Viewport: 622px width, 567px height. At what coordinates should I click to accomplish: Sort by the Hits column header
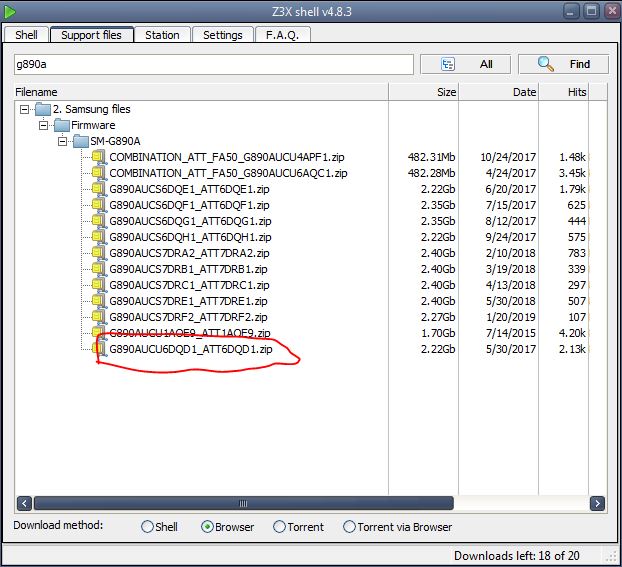pyautogui.click(x=564, y=92)
